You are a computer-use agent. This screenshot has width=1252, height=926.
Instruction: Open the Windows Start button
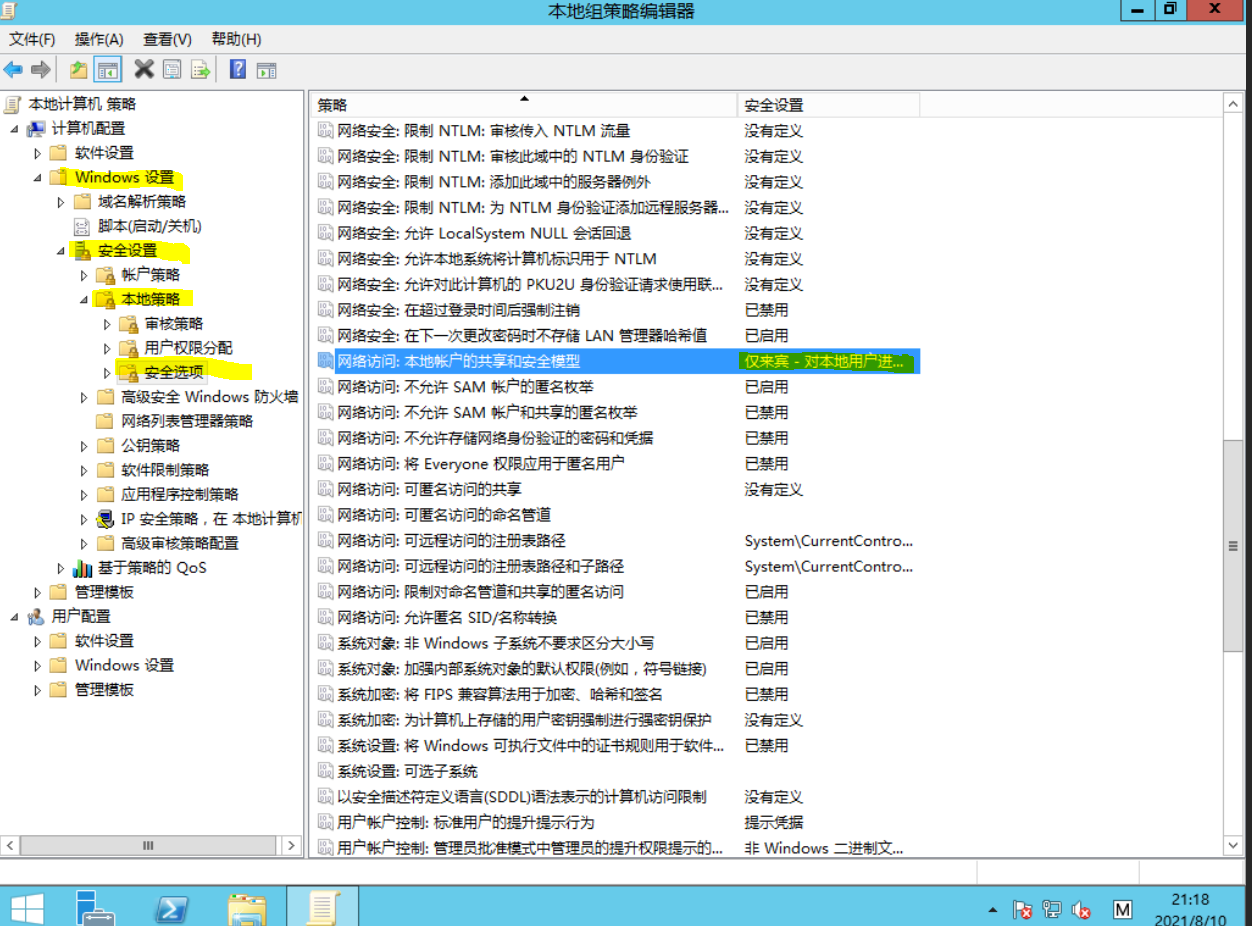coord(27,908)
